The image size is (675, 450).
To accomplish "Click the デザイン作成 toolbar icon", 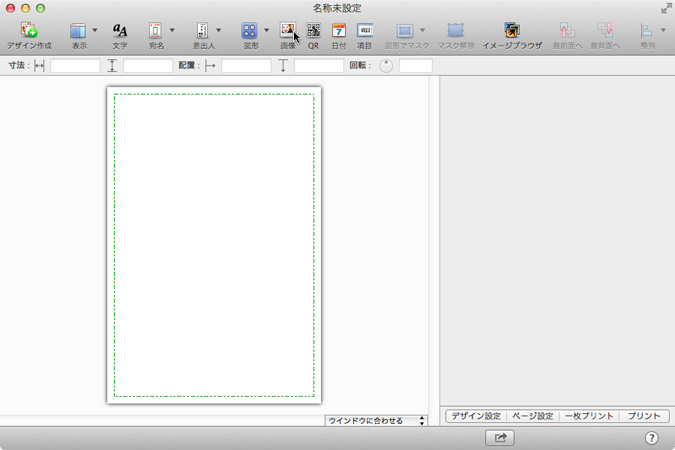I will tap(29, 32).
